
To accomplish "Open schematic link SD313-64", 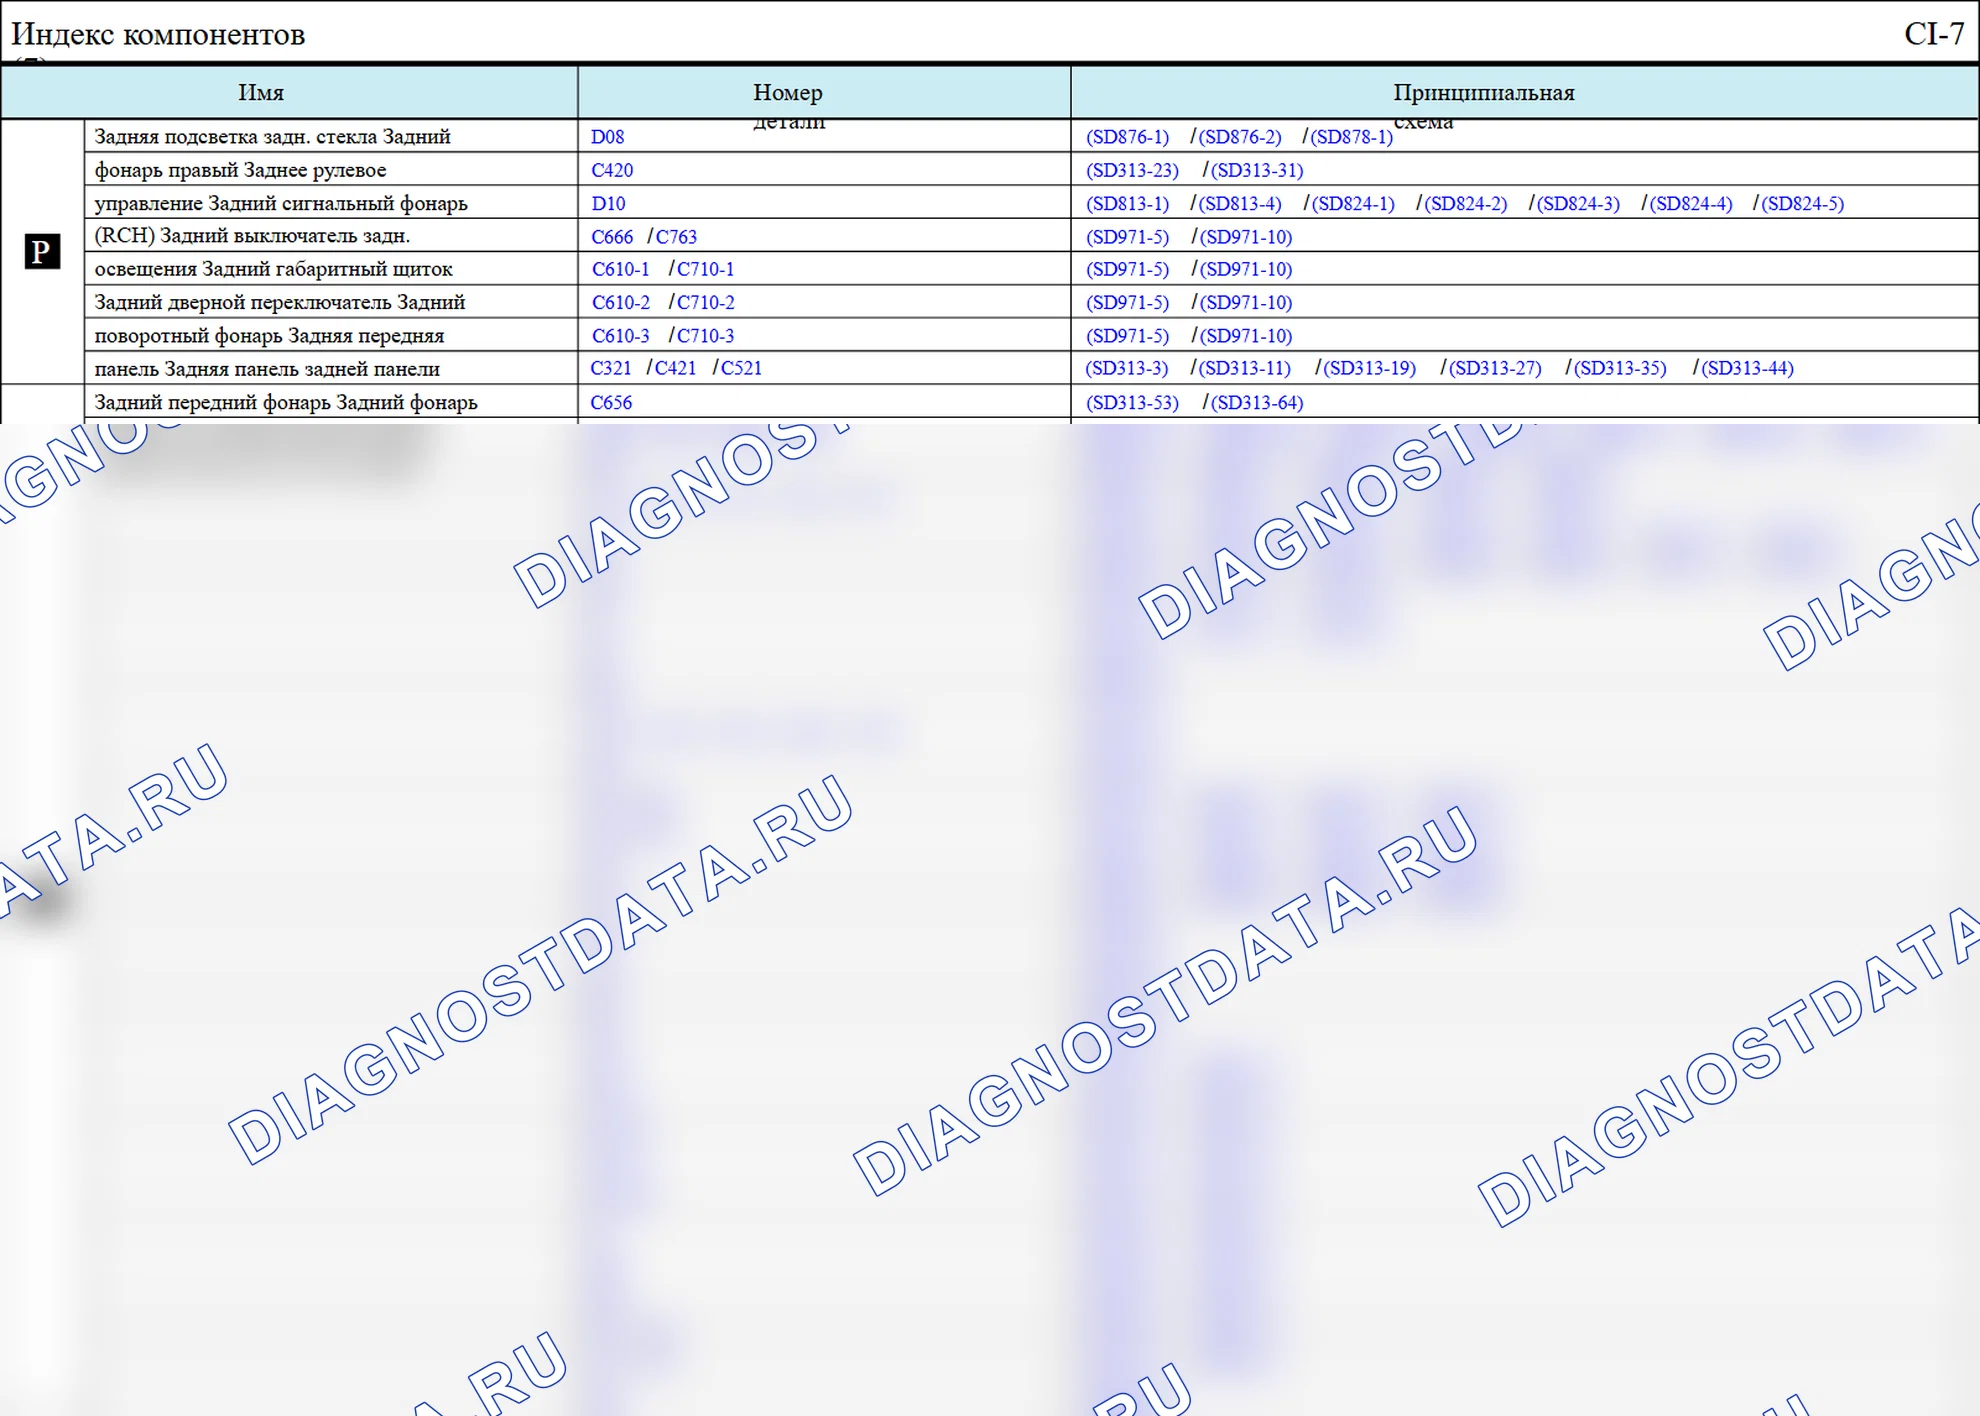I will [x=1257, y=403].
